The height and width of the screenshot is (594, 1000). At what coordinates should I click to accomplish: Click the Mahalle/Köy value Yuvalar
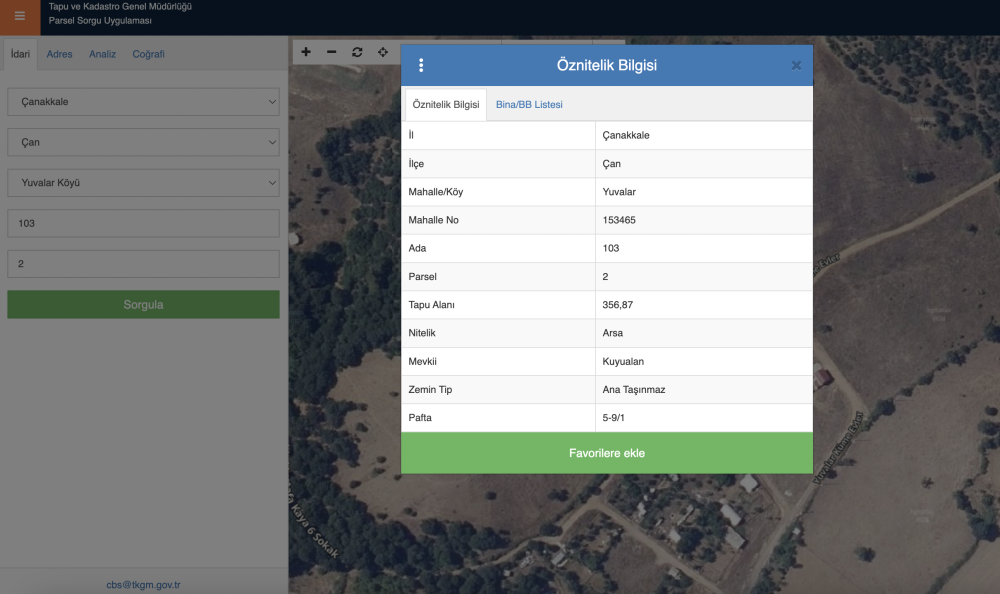(x=619, y=192)
